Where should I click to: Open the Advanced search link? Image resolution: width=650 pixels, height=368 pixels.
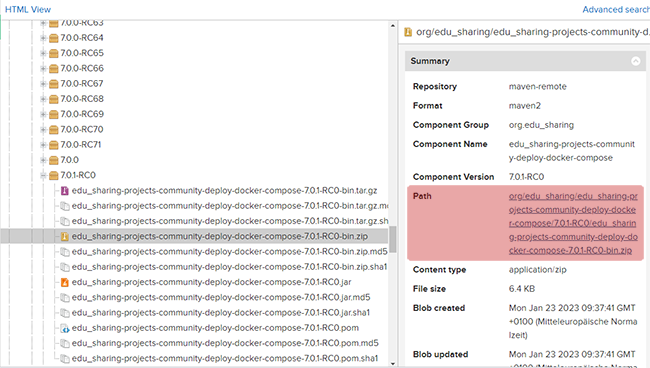point(616,9)
